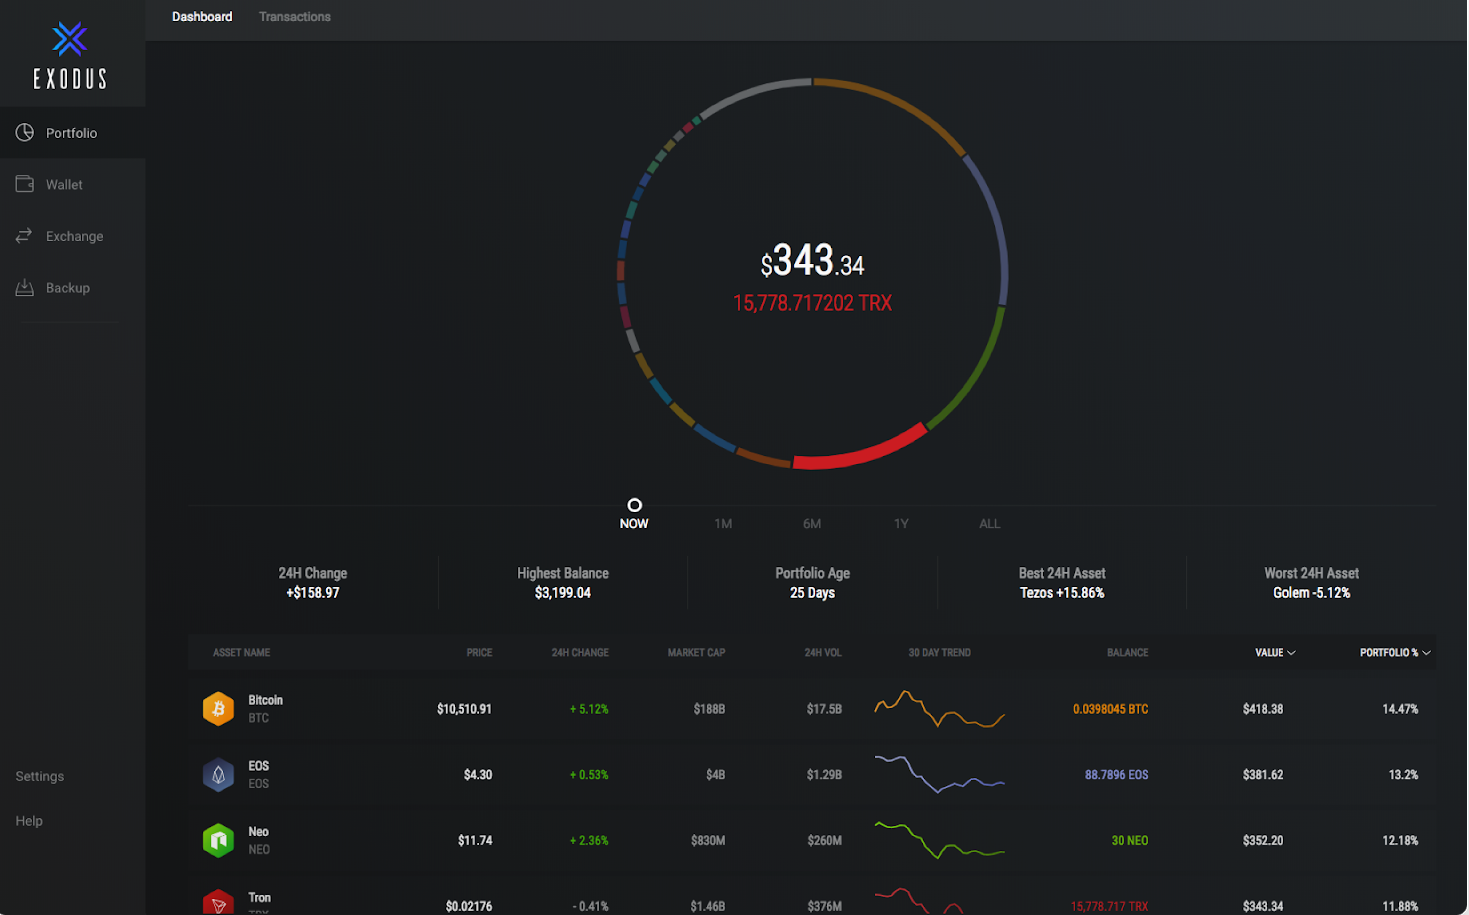The image size is (1469, 915).
Task: Click the ASSET NAME column header
Action: pyautogui.click(x=241, y=652)
